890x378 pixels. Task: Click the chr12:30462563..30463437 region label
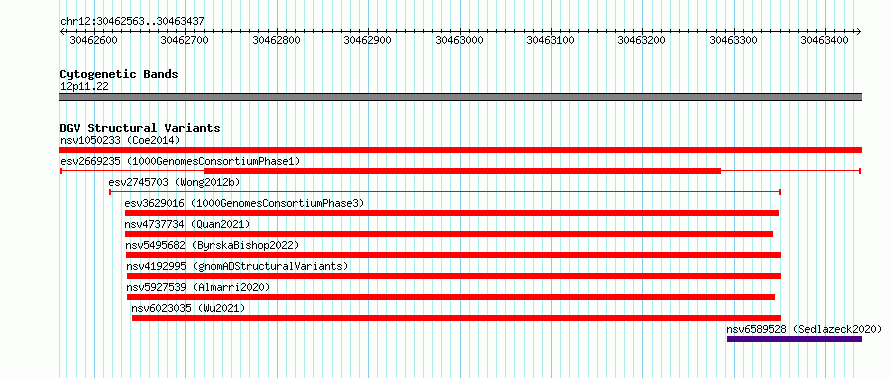[132, 22]
